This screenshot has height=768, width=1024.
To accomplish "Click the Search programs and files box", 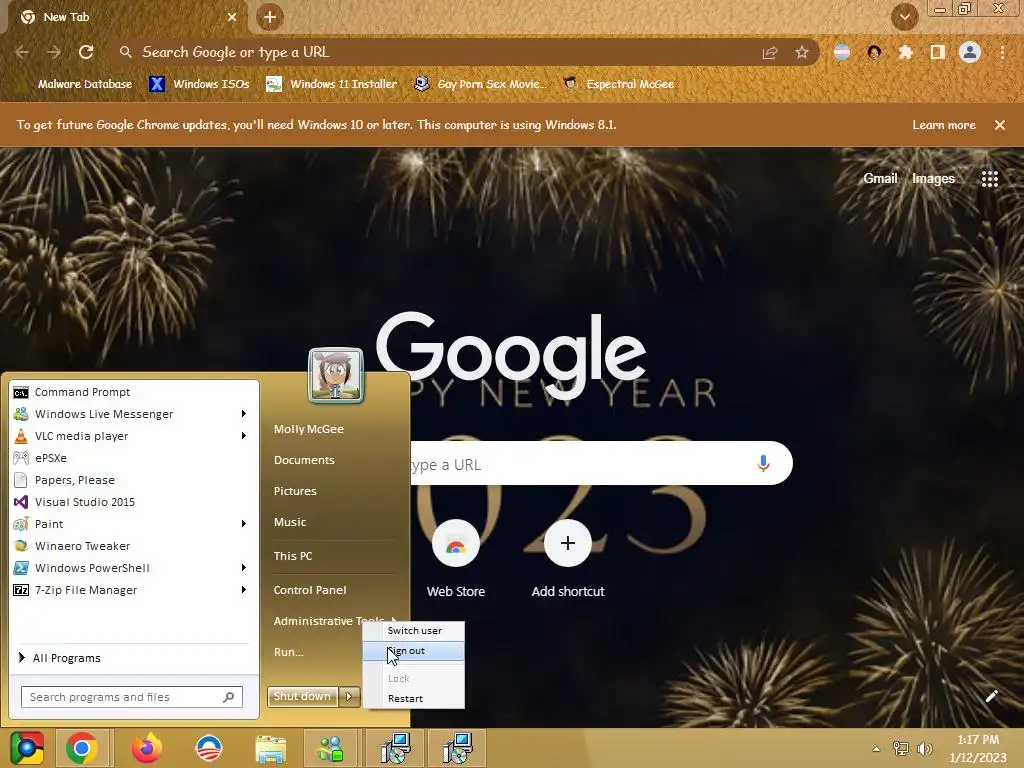I will pos(132,697).
